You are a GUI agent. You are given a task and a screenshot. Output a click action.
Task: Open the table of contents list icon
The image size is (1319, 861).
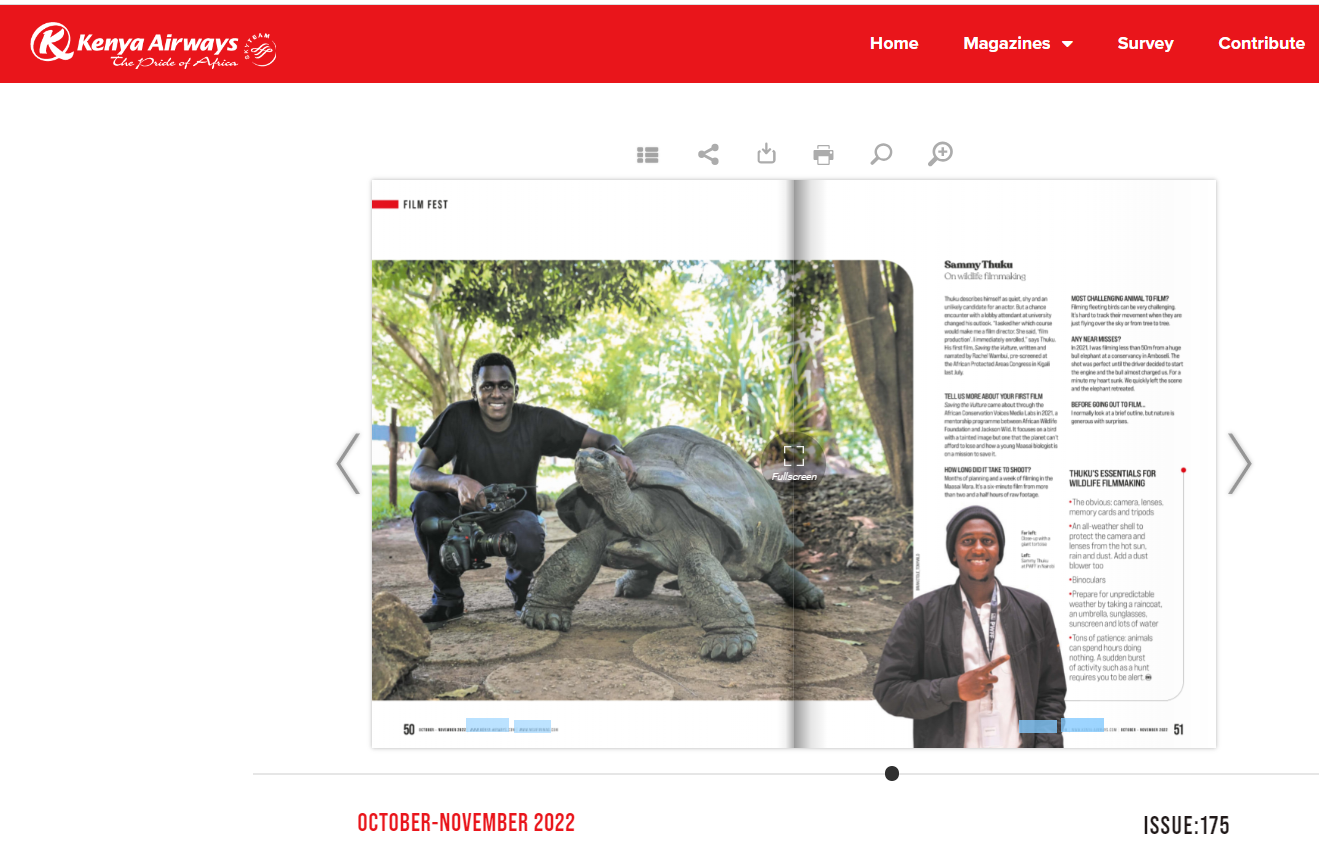(x=648, y=155)
